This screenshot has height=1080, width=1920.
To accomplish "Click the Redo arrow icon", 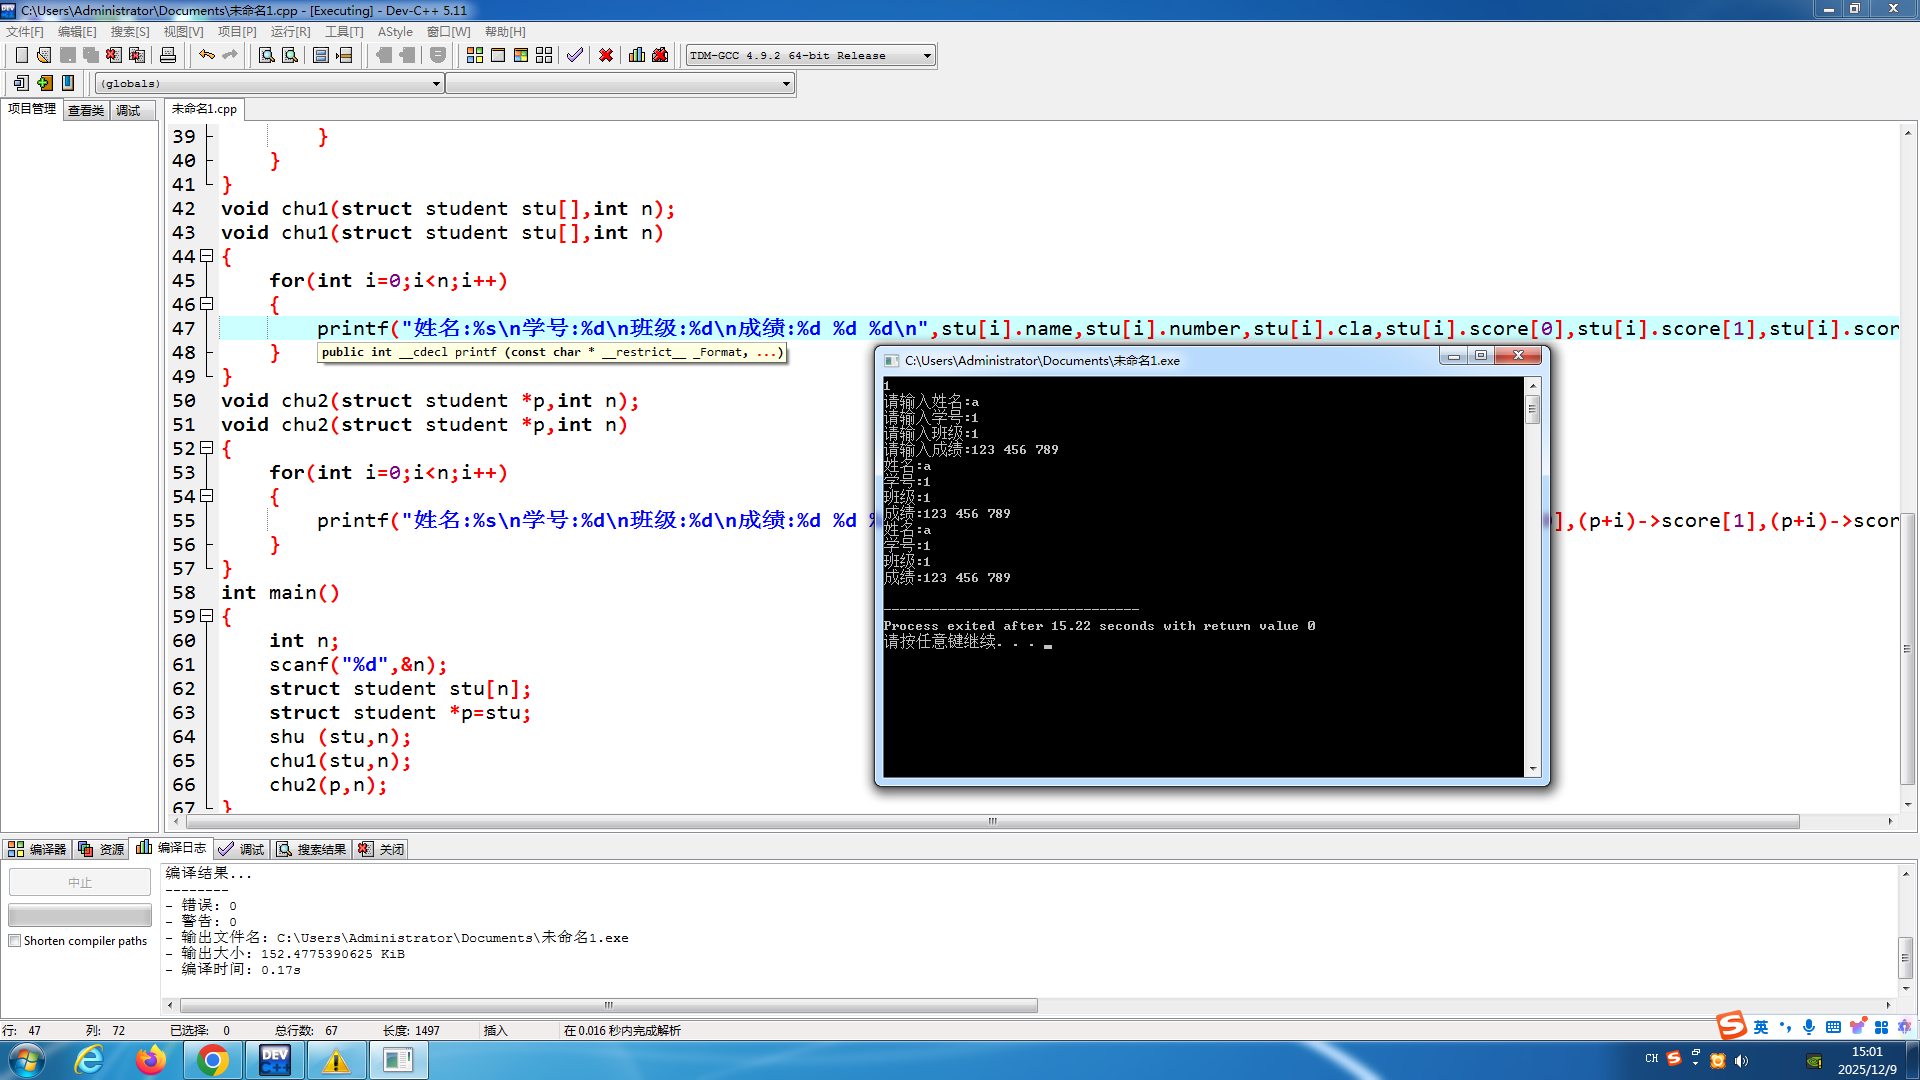I will coord(230,55).
